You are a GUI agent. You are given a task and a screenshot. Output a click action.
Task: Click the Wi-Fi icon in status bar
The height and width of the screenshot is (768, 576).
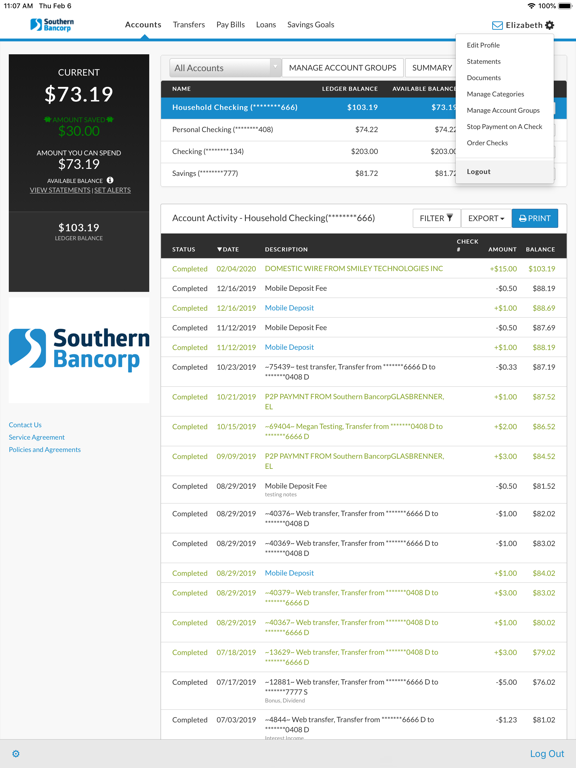pos(531,6)
